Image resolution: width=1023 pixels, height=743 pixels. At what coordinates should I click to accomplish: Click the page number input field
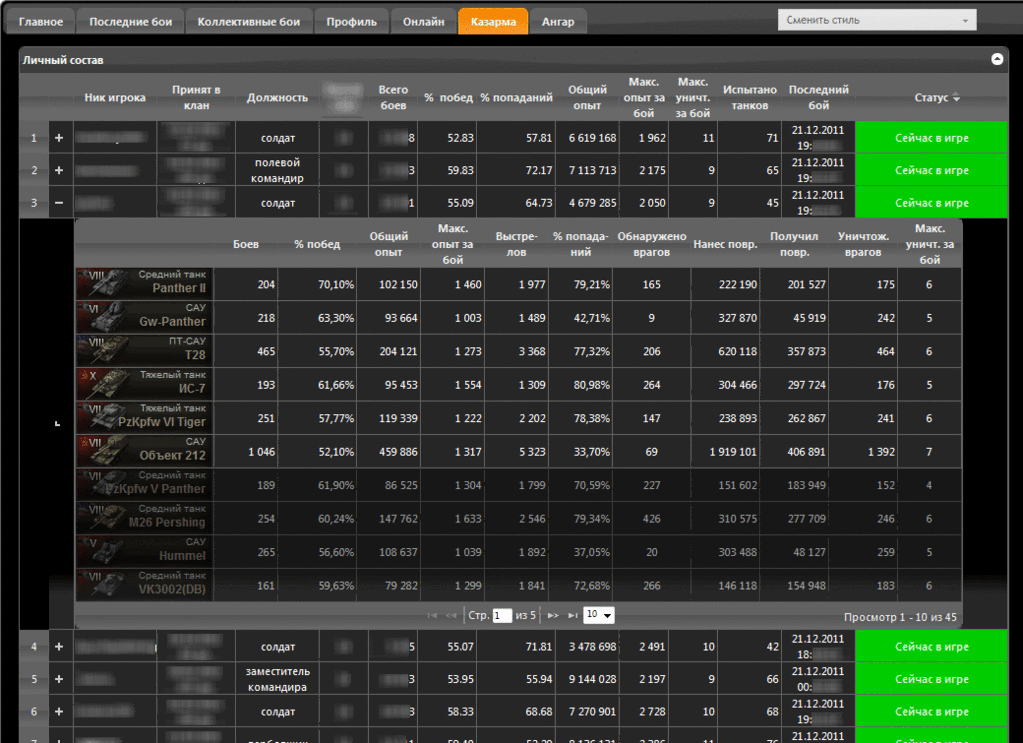point(502,615)
